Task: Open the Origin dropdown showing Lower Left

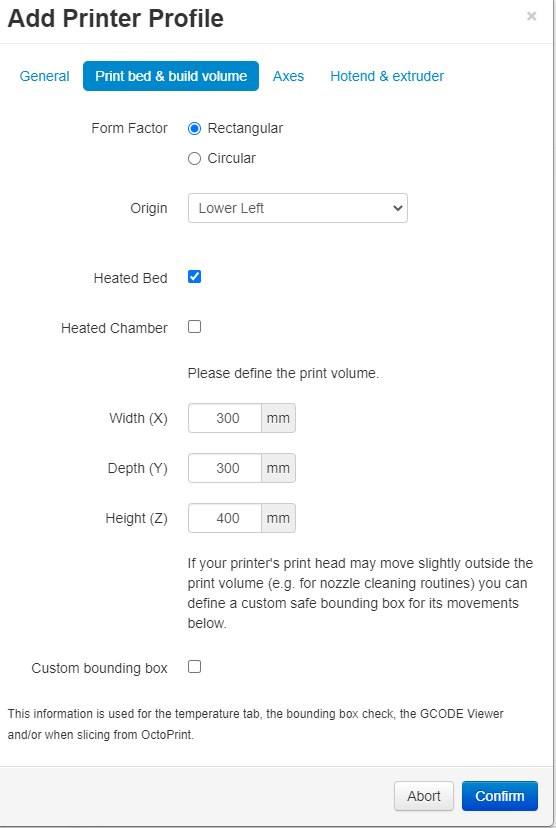Action: (298, 208)
